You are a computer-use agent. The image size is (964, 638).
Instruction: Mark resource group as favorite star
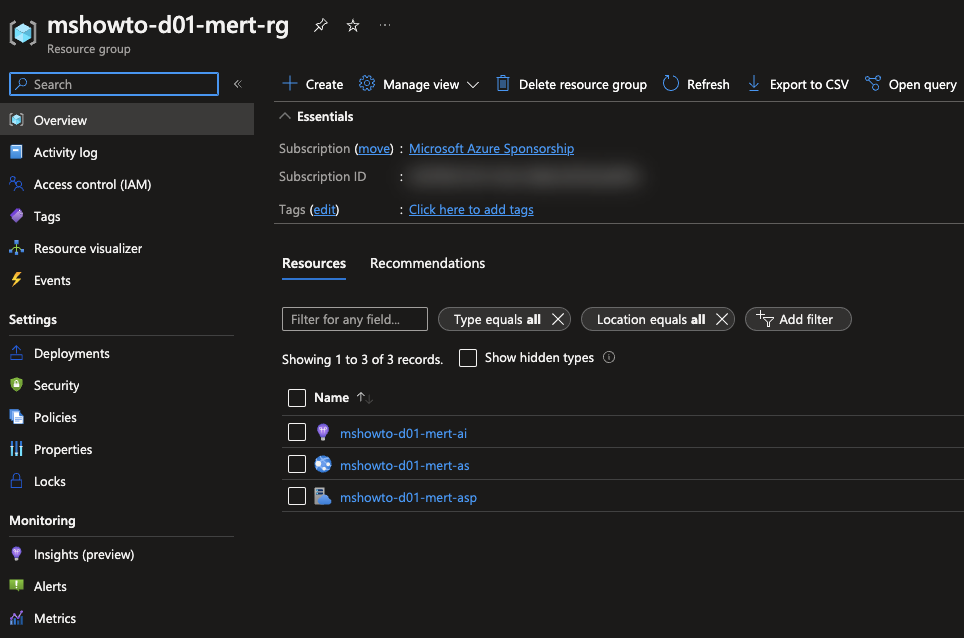pyautogui.click(x=353, y=25)
